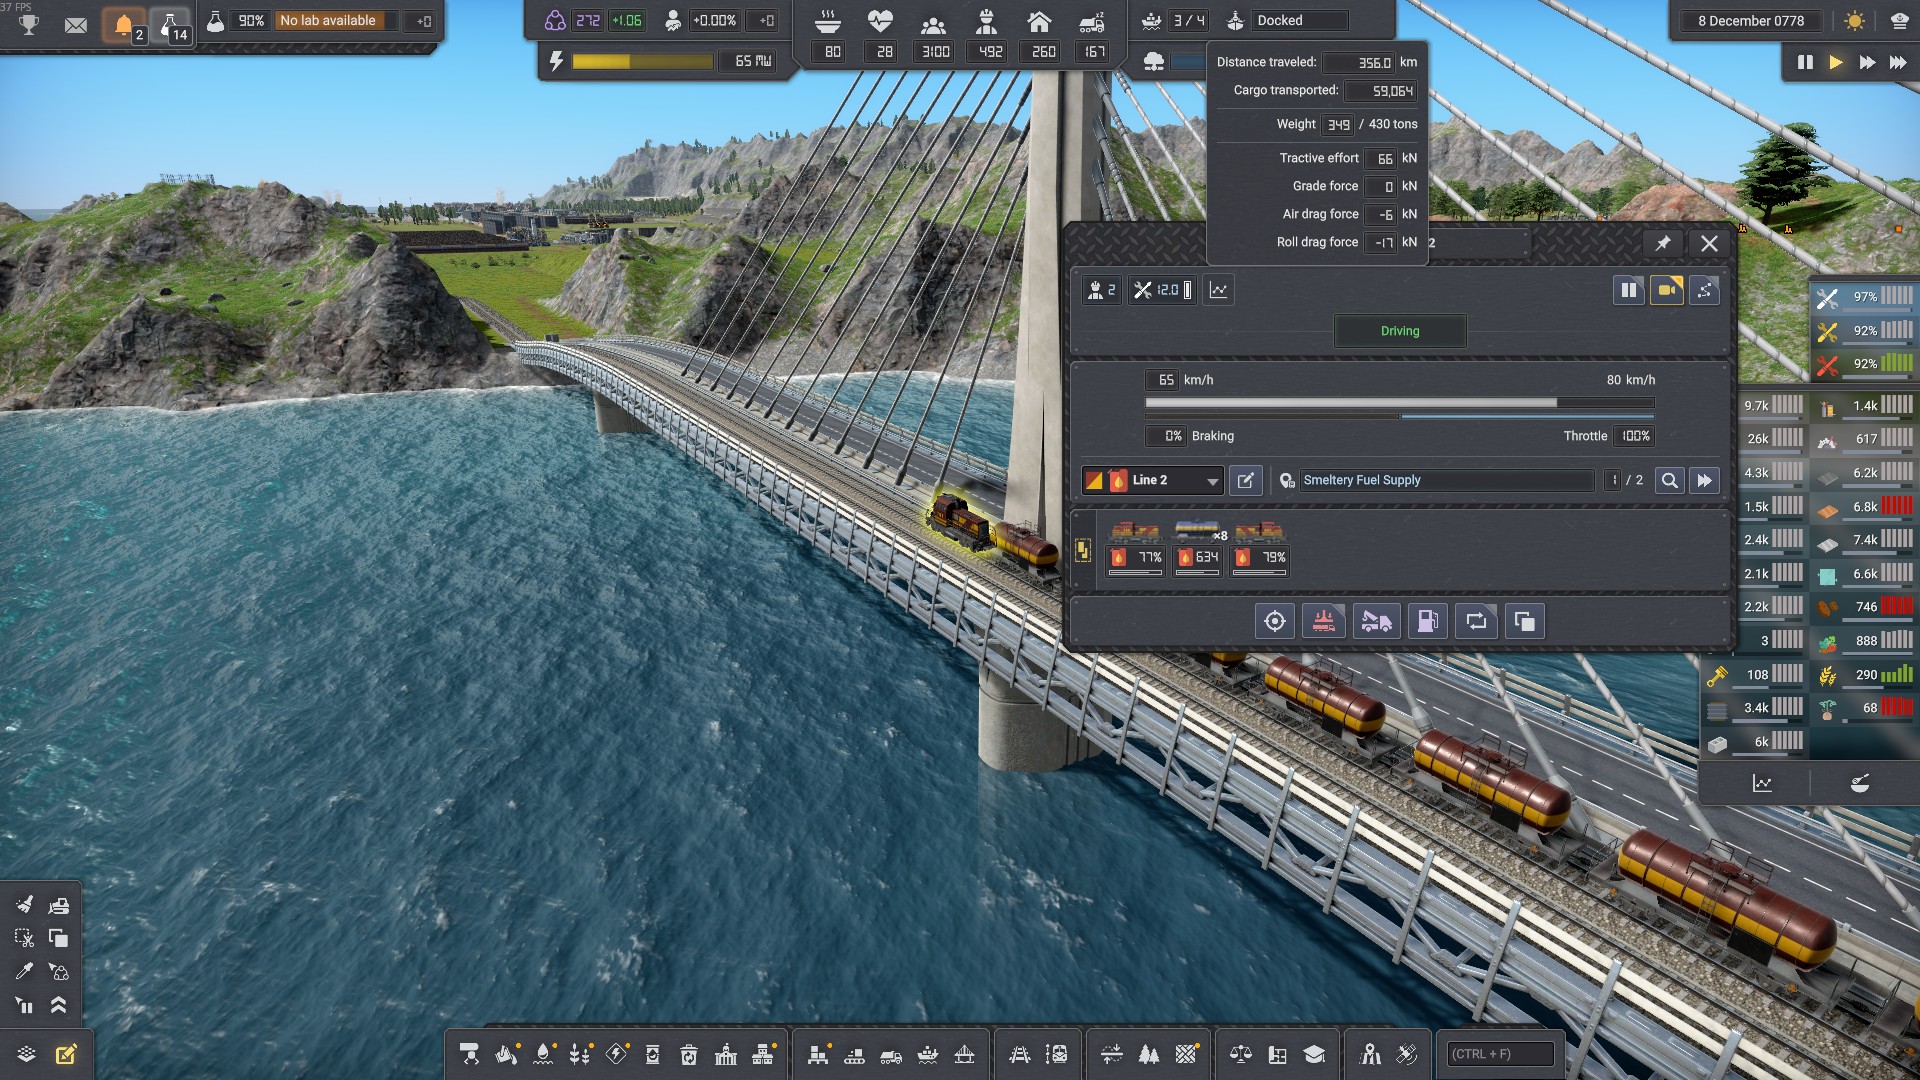Image resolution: width=1920 pixels, height=1080 pixels.
Task: Open the recovery tow truck action
Action: [1376, 621]
